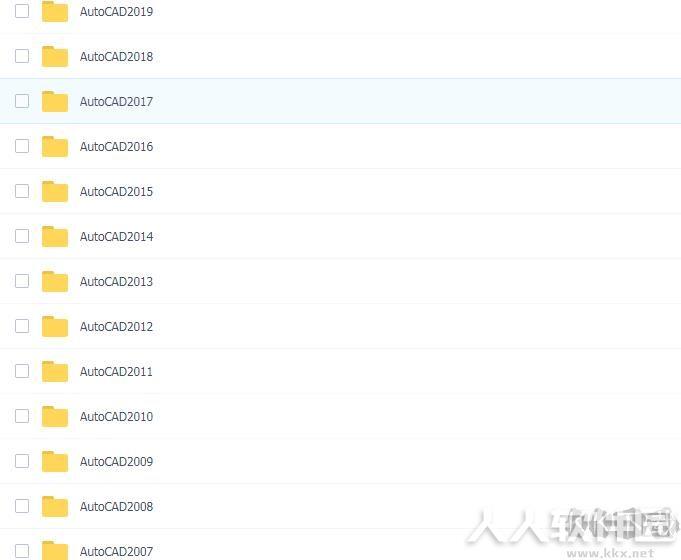Open the AutoCAD2014 name text

[116, 237]
